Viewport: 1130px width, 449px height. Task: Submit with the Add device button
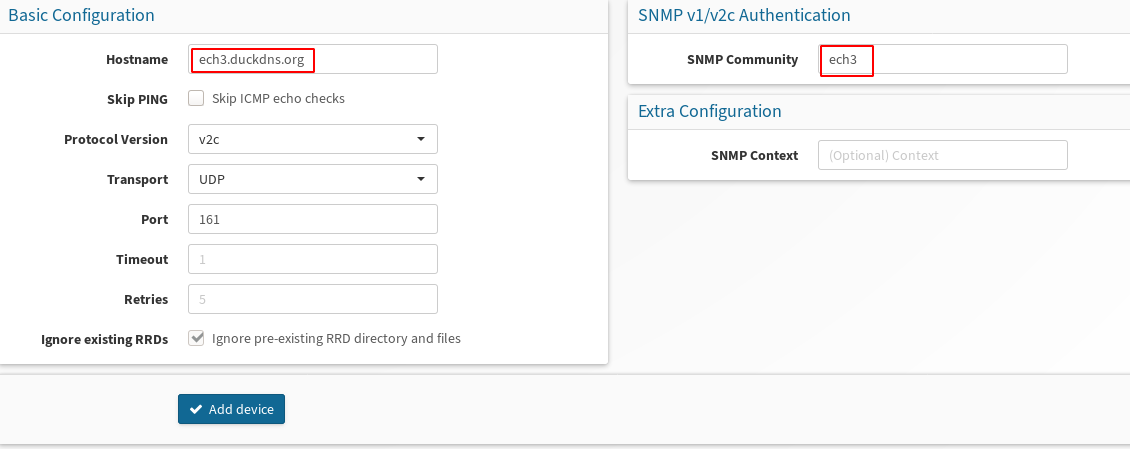(x=231, y=409)
